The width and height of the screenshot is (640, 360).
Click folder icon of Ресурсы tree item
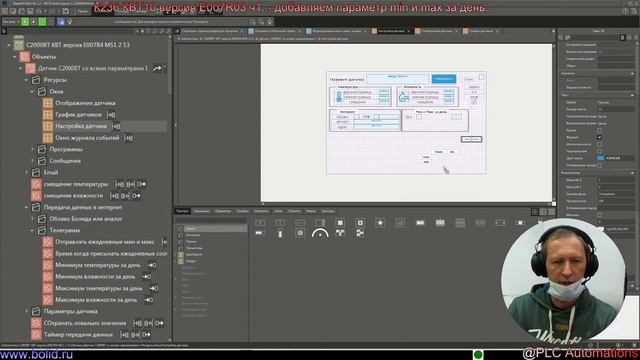36,80
